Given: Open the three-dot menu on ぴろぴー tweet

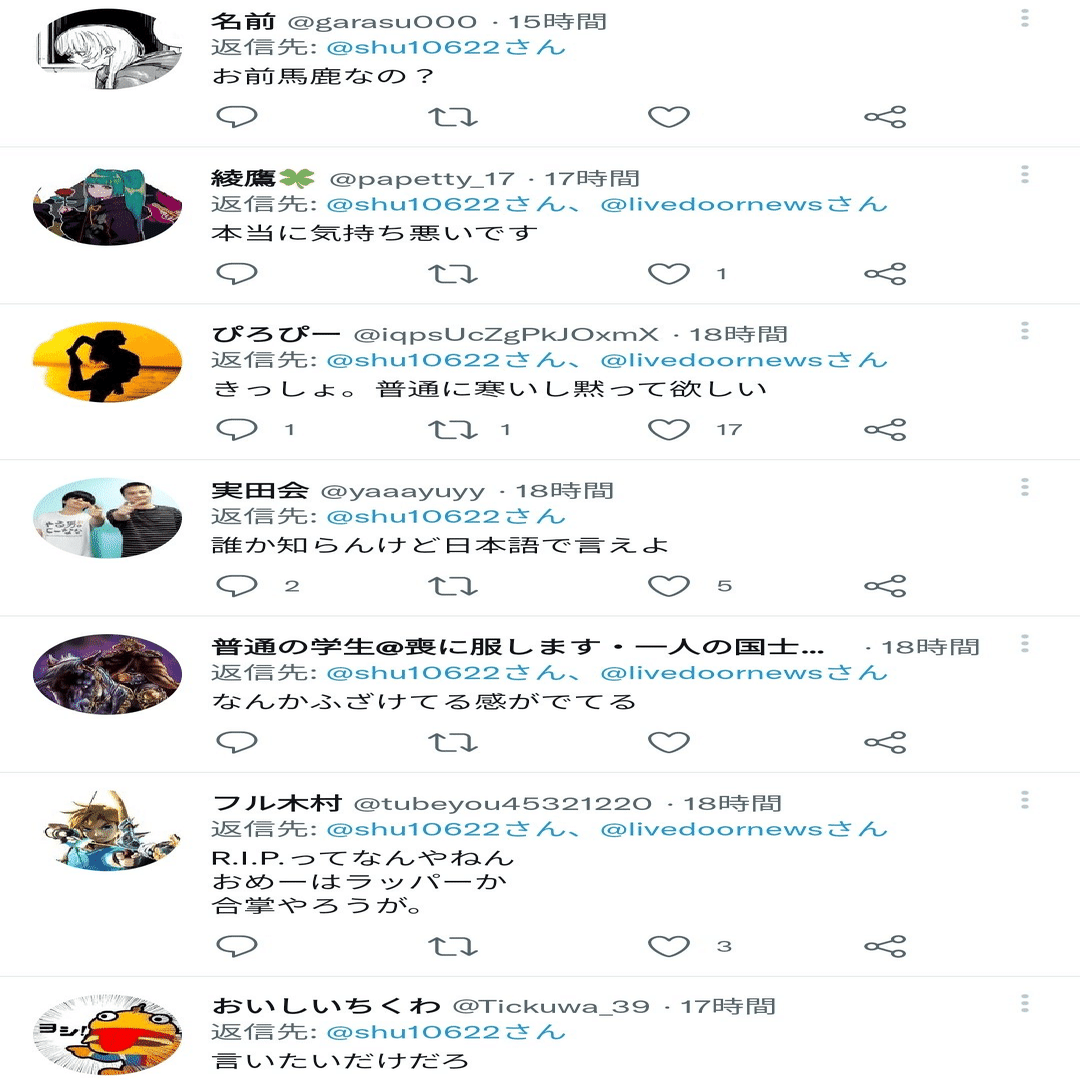Looking at the screenshot, I should (1025, 331).
